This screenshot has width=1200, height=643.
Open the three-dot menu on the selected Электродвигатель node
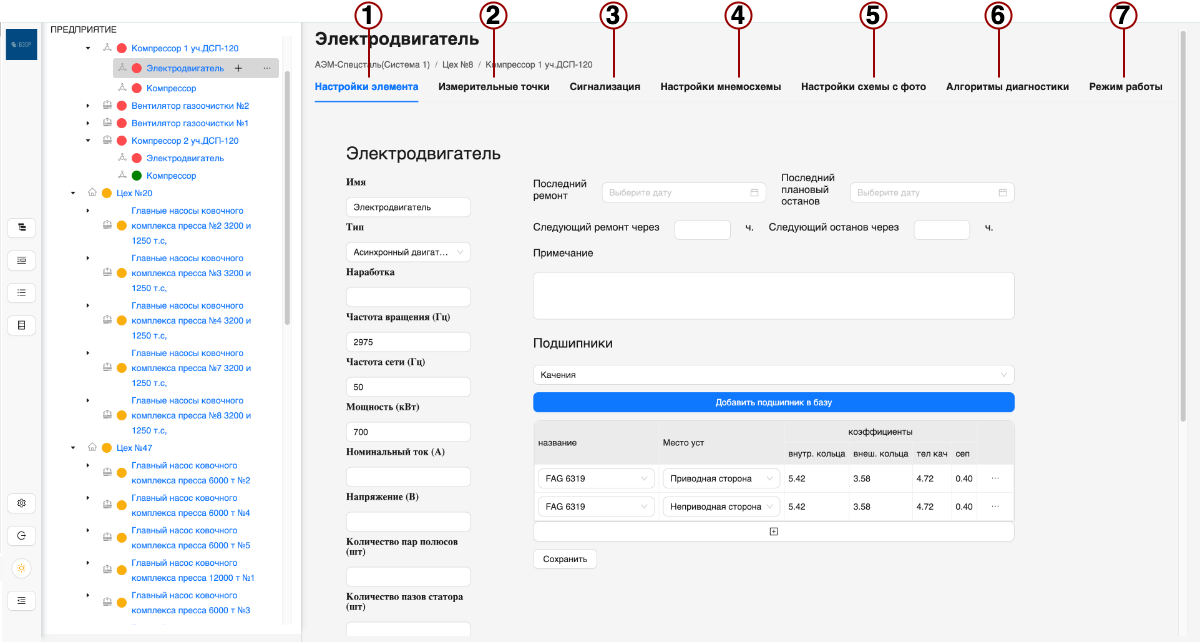pyautogui.click(x=266, y=68)
